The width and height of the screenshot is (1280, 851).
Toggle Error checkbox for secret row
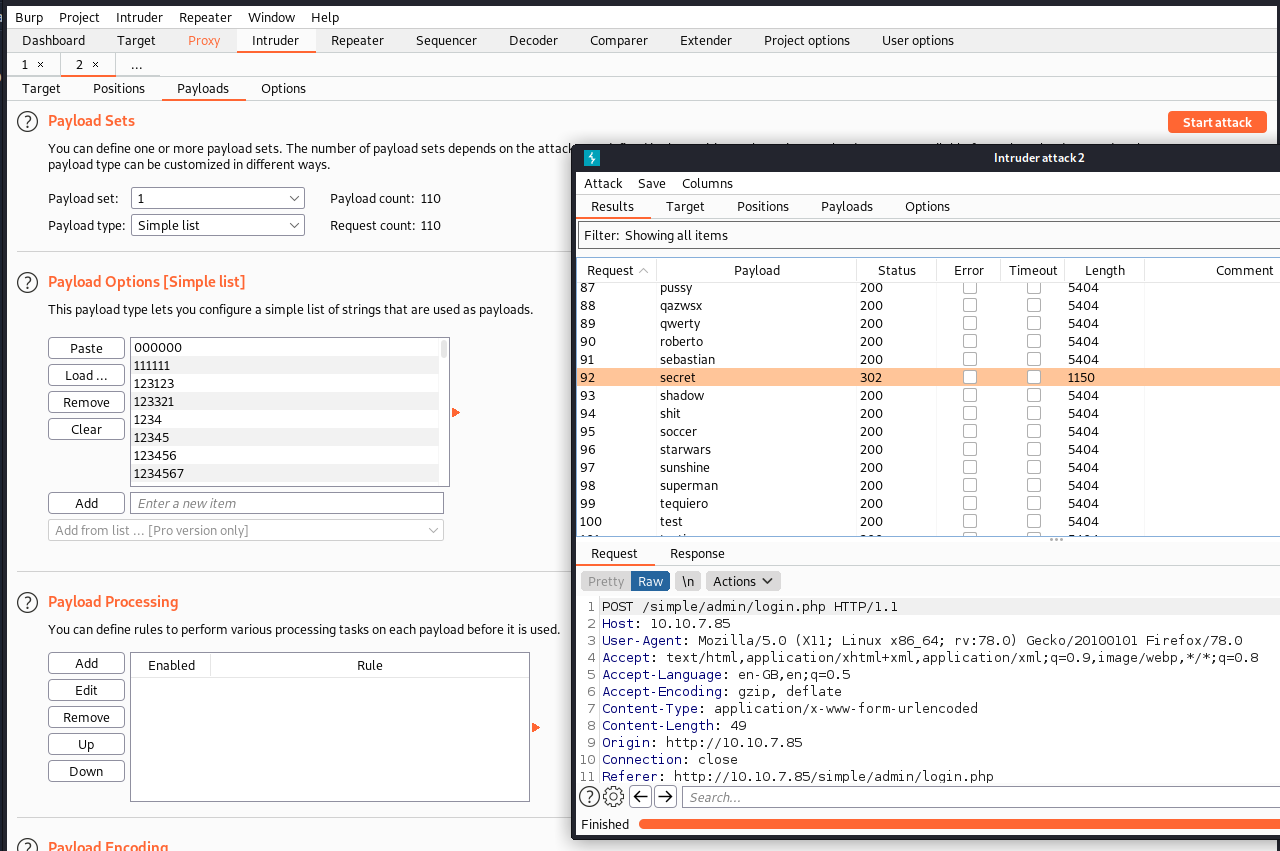pyautogui.click(x=969, y=377)
